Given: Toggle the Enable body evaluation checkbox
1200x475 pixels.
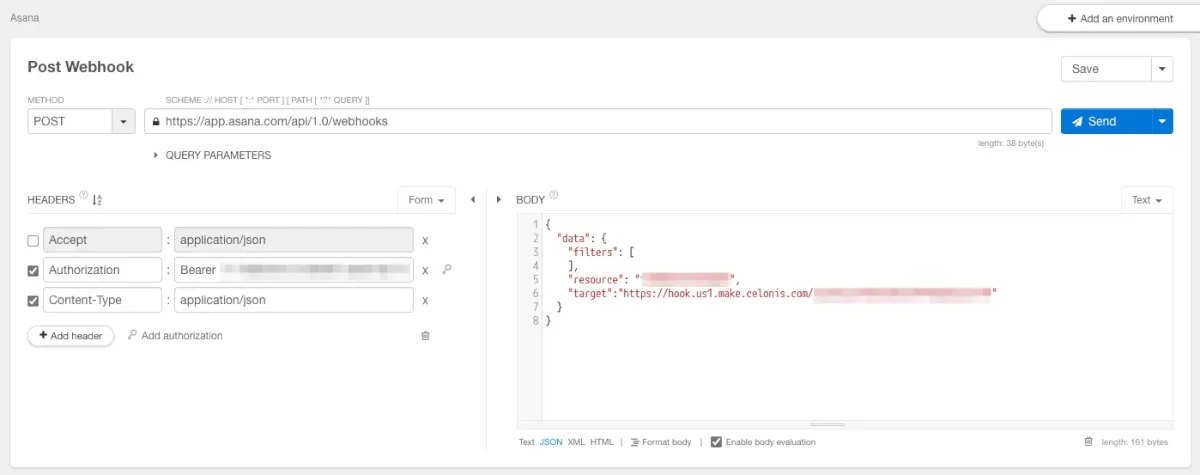Looking at the screenshot, I should click(x=716, y=442).
